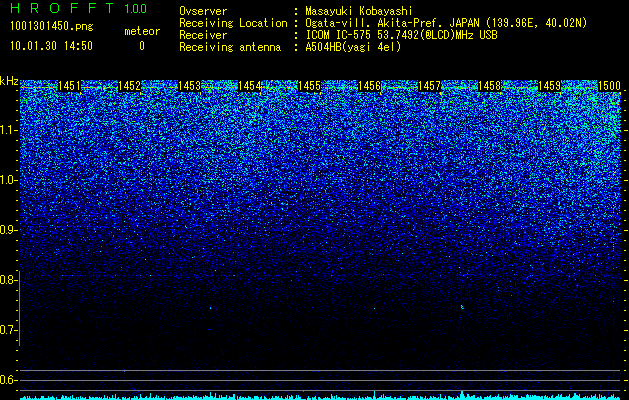Click the kHz axis unit label
This screenshot has width=629, height=400.
[9, 81]
